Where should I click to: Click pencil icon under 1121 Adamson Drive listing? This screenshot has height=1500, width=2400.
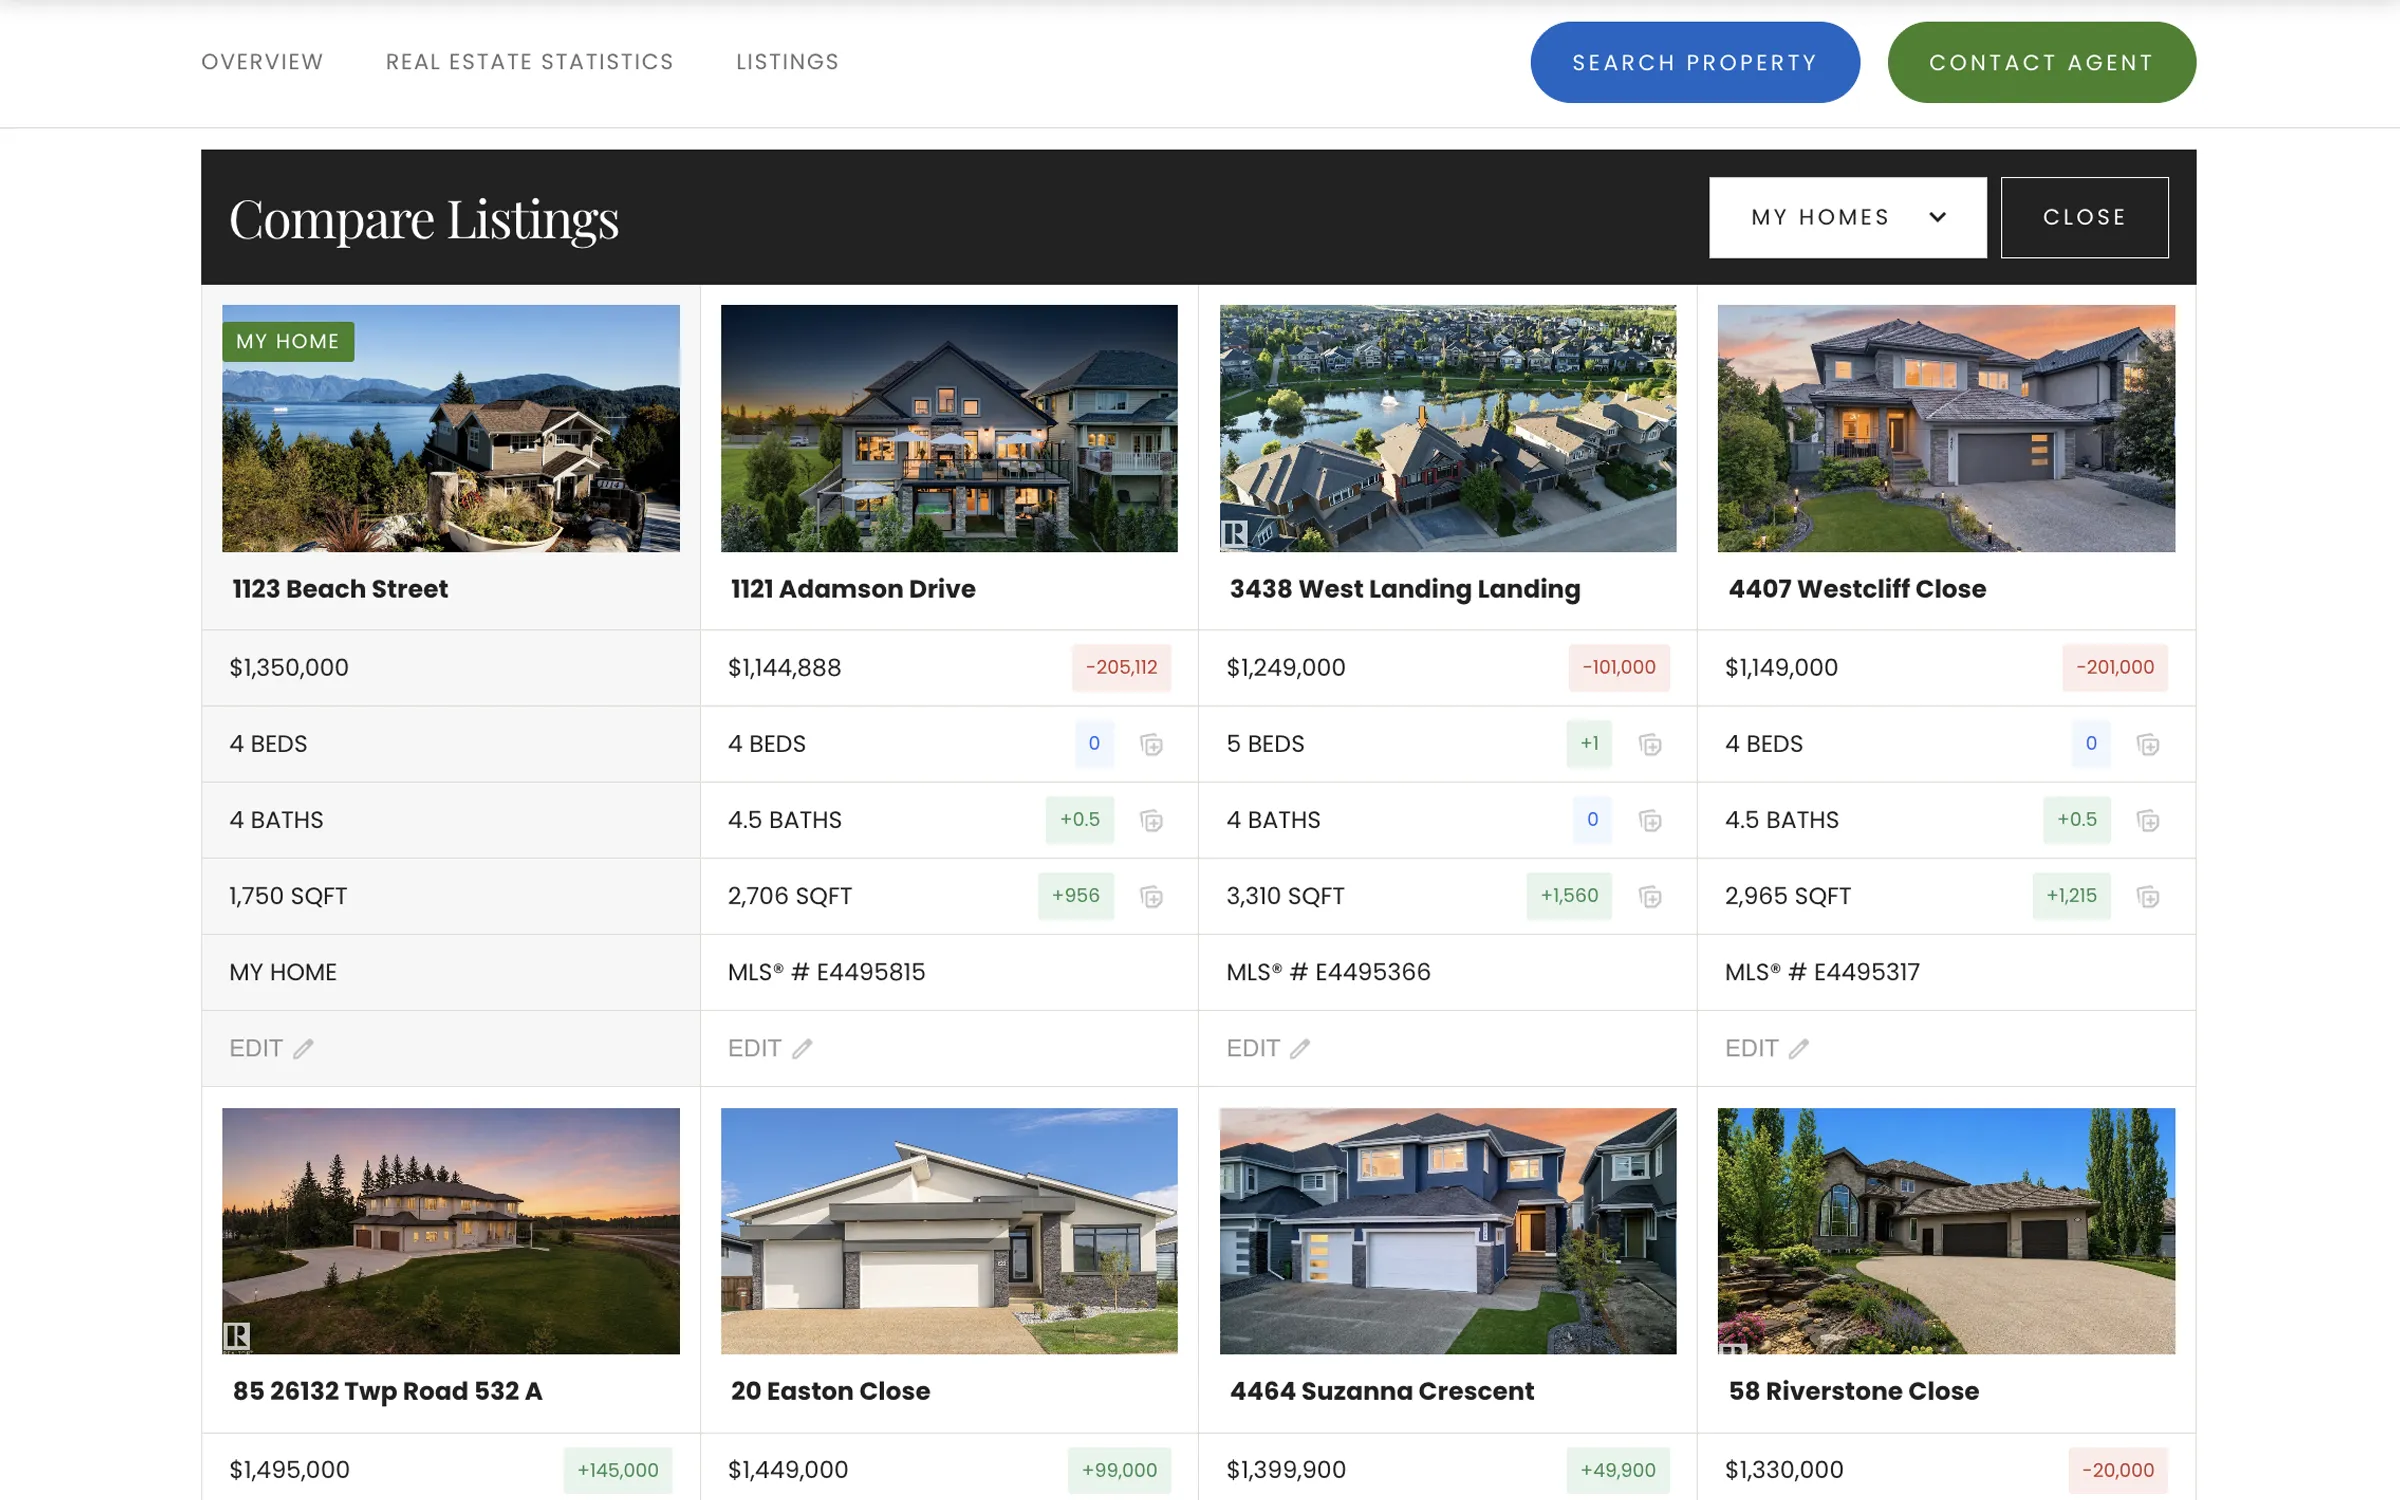[x=802, y=1048]
